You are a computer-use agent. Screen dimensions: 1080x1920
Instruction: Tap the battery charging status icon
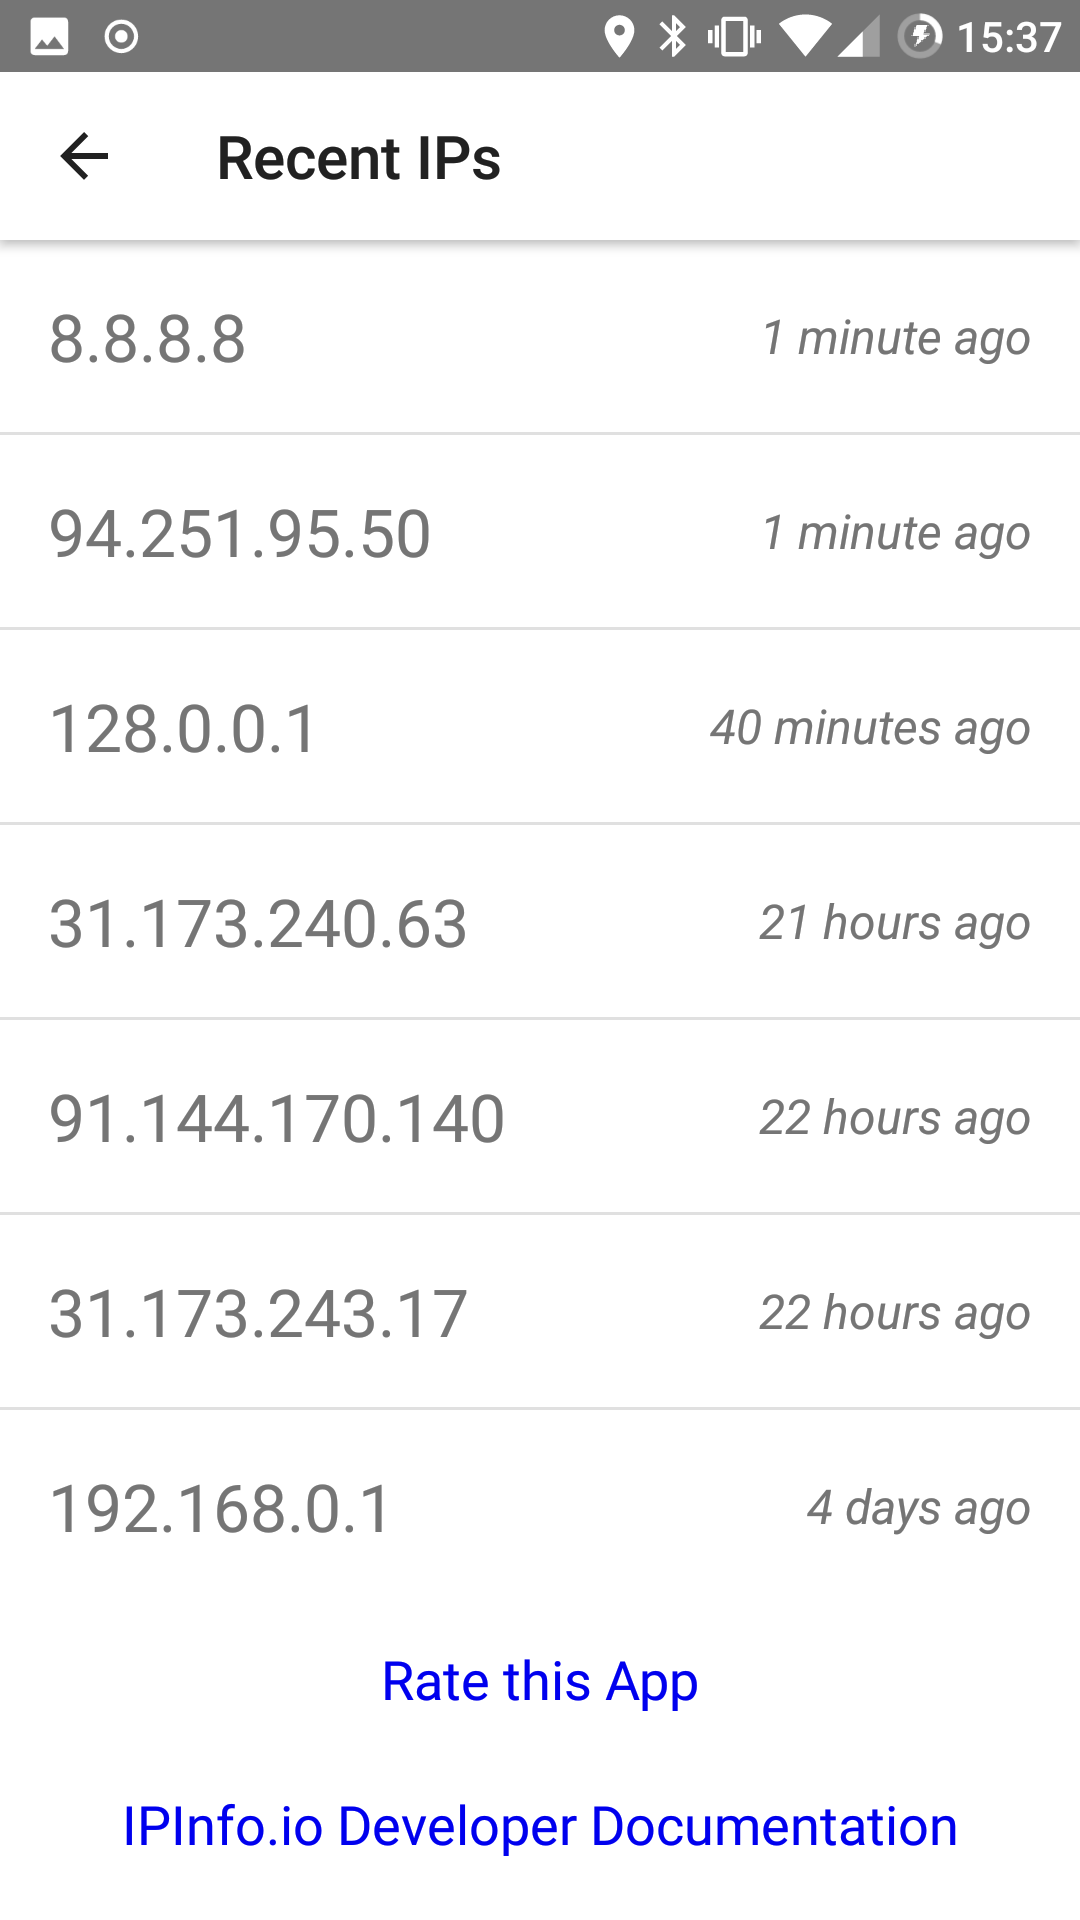click(920, 37)
